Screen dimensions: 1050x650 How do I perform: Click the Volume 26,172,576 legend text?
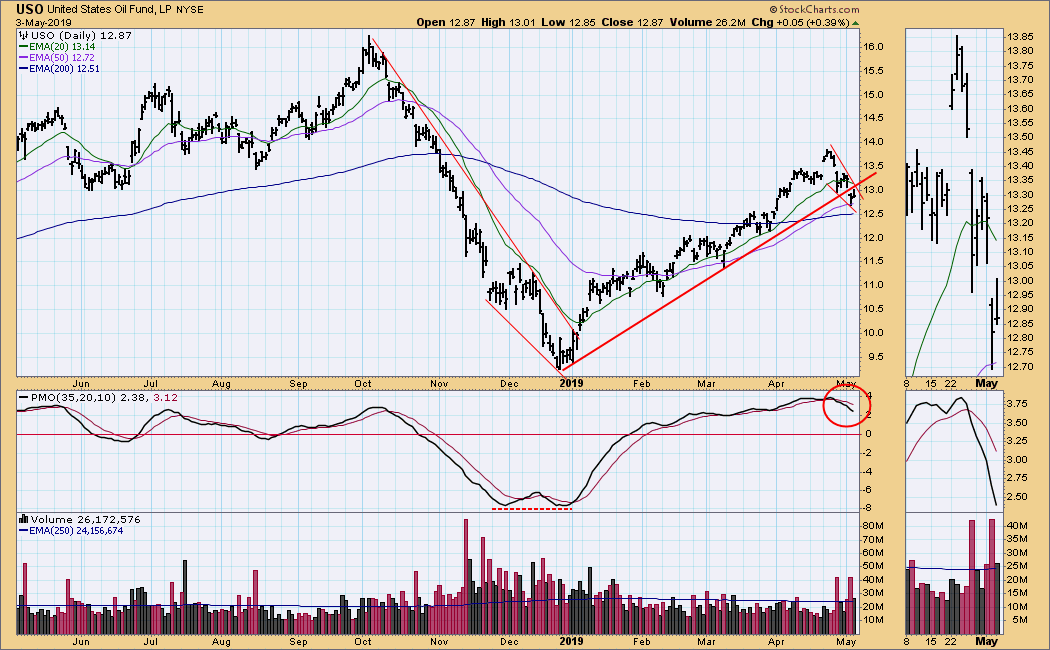click(x=85, y=519)
